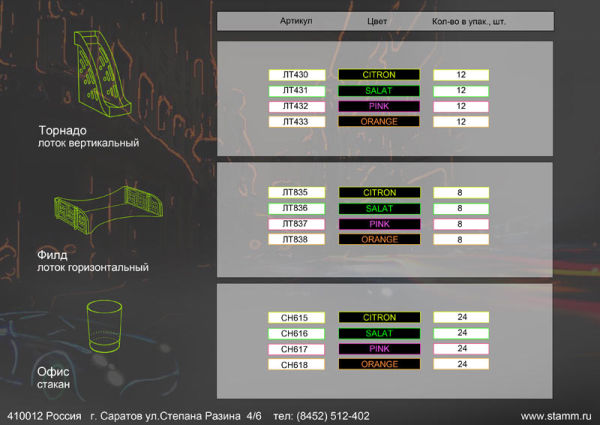Click the Цвет column header

coord(377,21)
